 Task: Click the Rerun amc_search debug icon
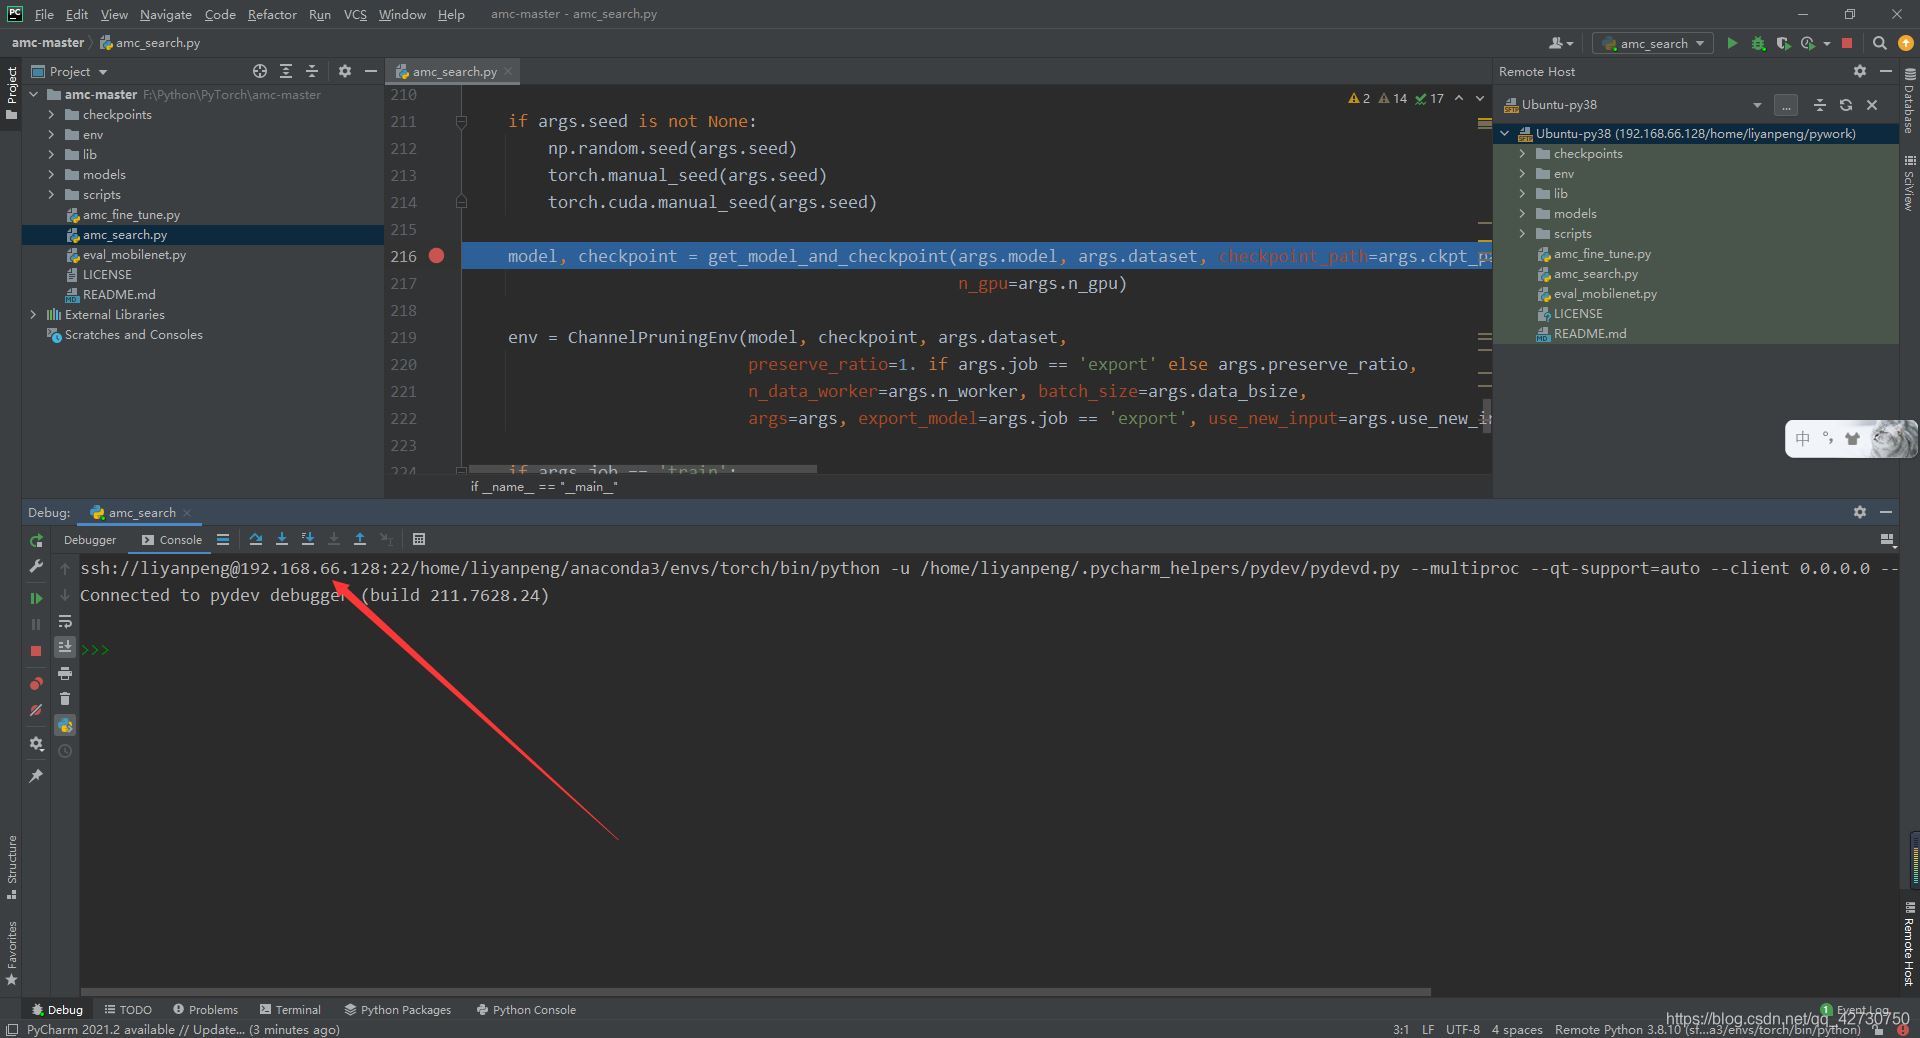point(36,540)
